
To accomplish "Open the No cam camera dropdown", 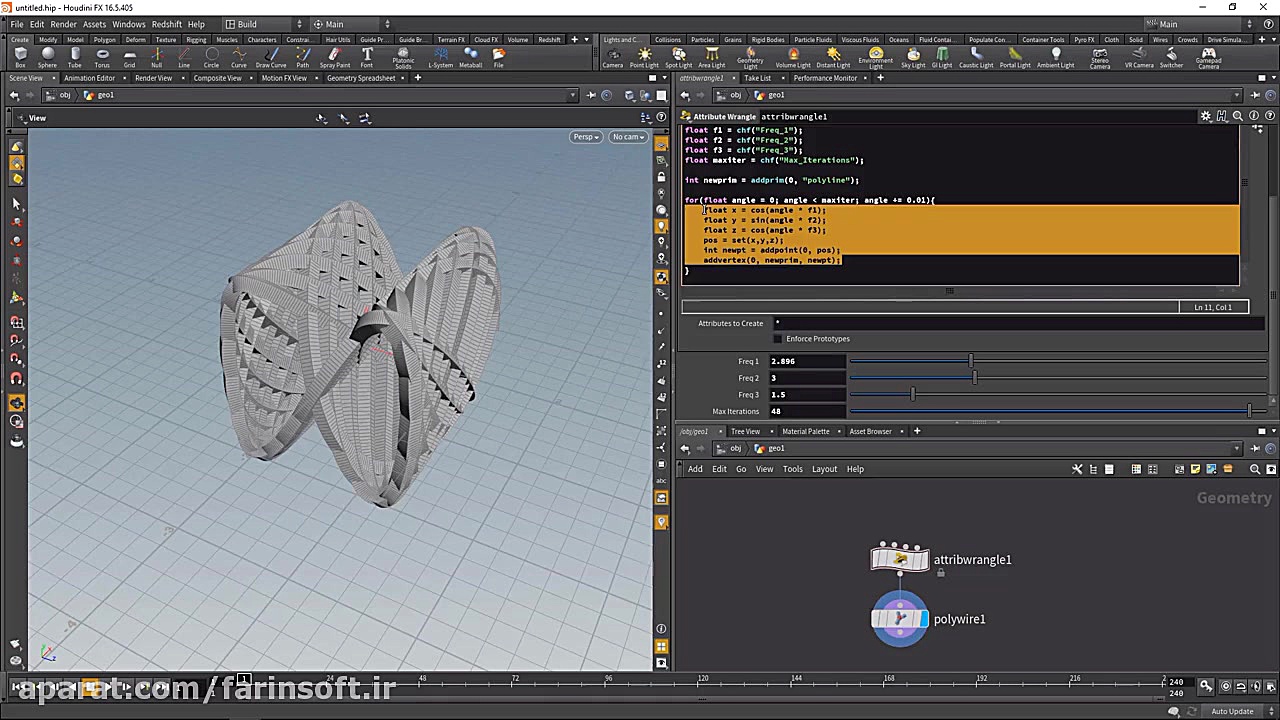I will [628, 137].
